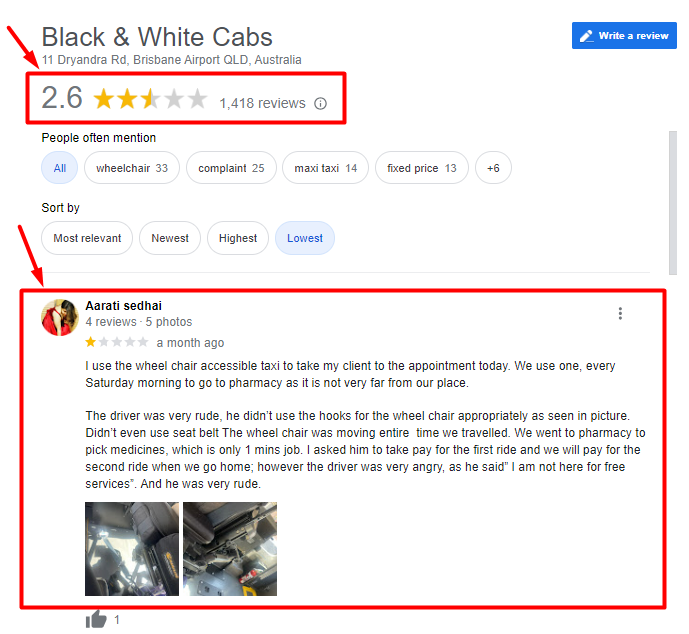This screenshot has height=634, width=689.
Task: Click the 2.6 overall star rating graphic
Action: pyautogui.click(x=150, y=98)
